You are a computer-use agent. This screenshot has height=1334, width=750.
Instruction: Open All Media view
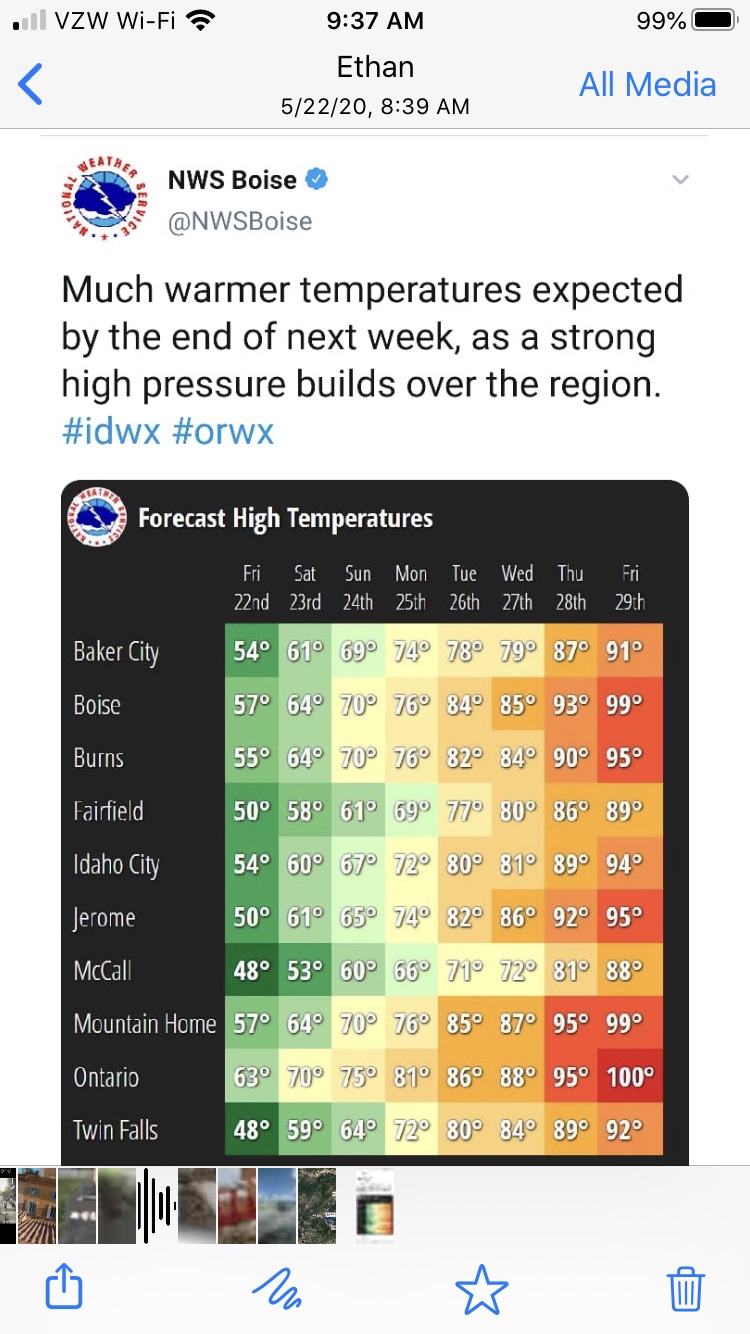[647, 84]
